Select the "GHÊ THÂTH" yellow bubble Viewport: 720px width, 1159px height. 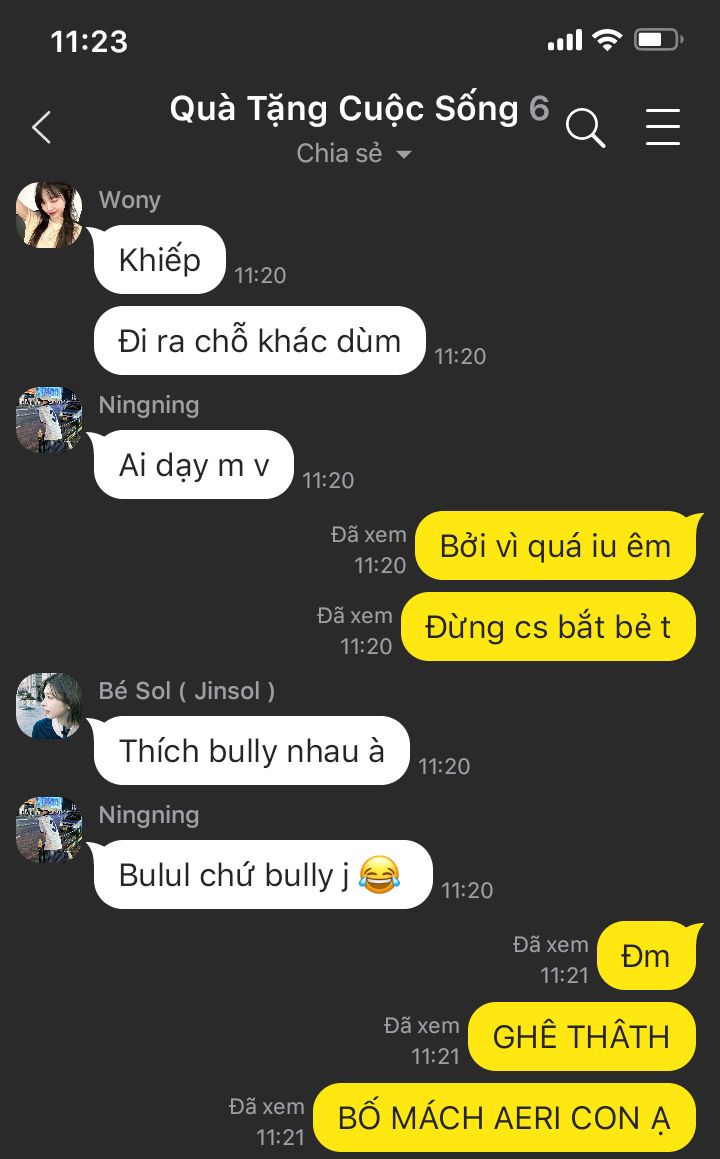click(582, 1036)
